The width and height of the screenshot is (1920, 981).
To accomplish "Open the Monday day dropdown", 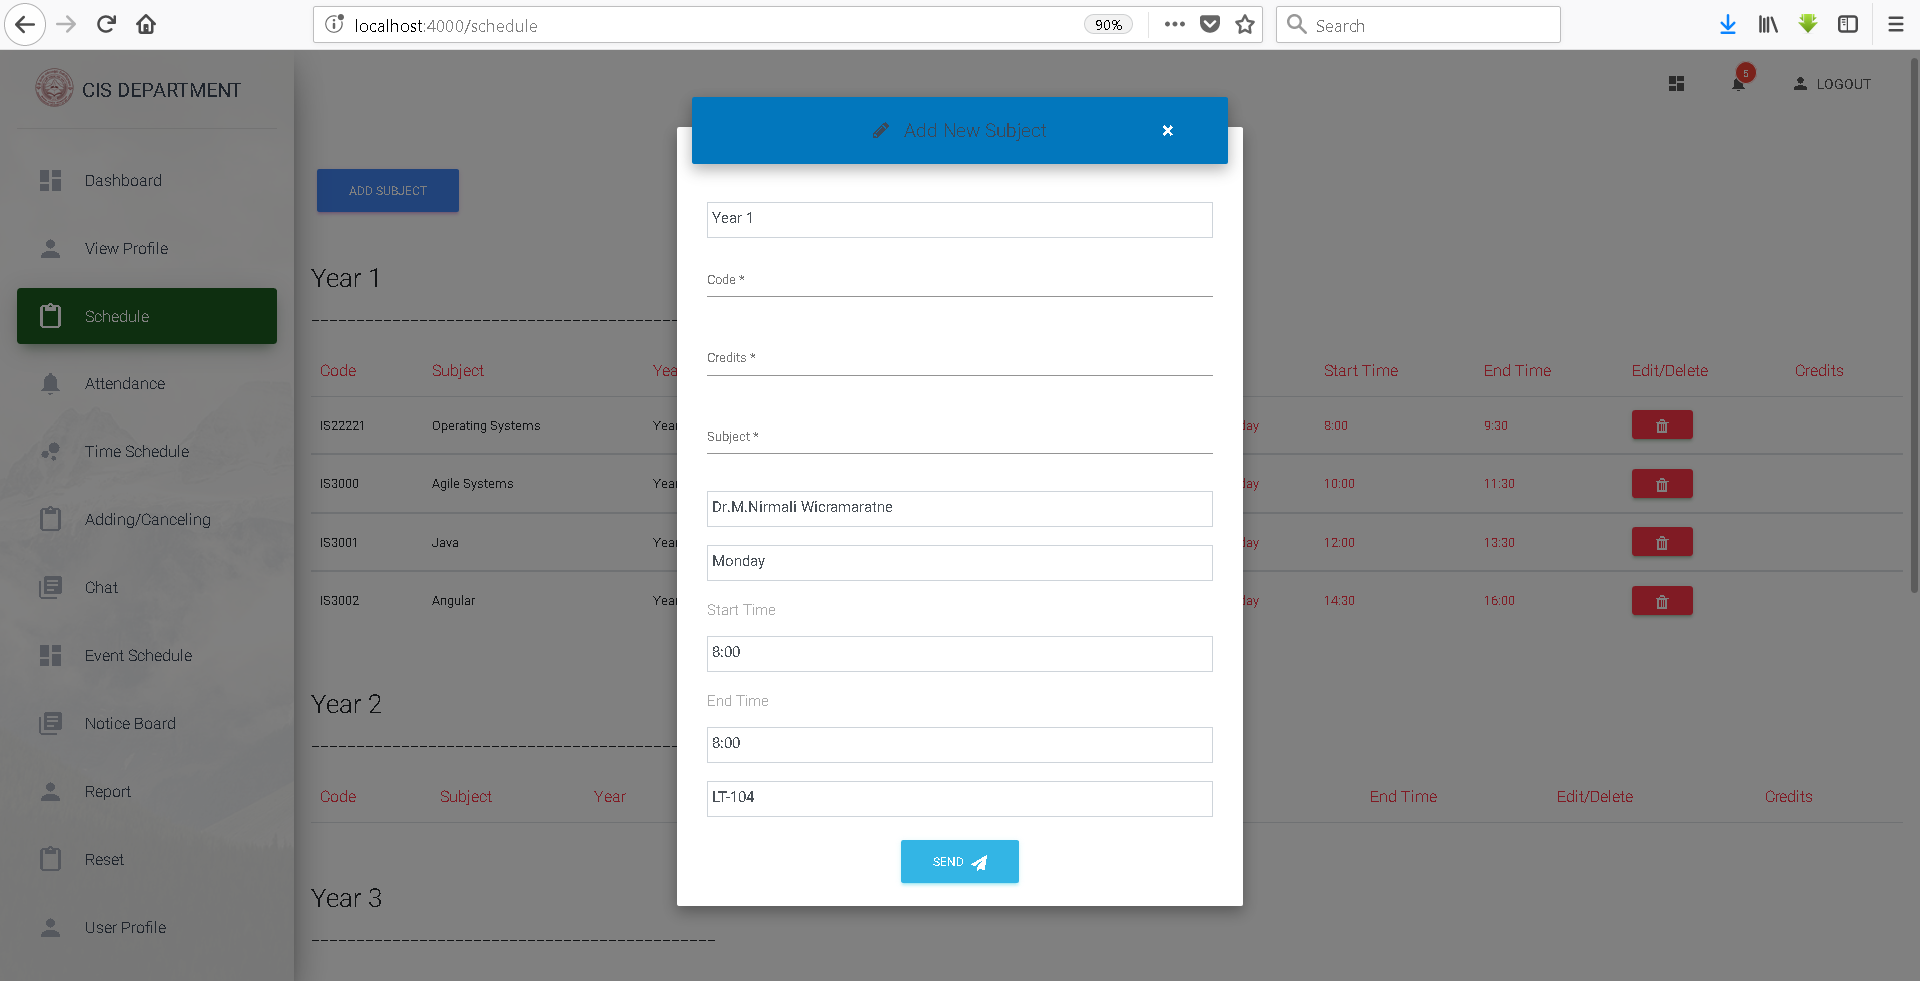I will [959, 563].
